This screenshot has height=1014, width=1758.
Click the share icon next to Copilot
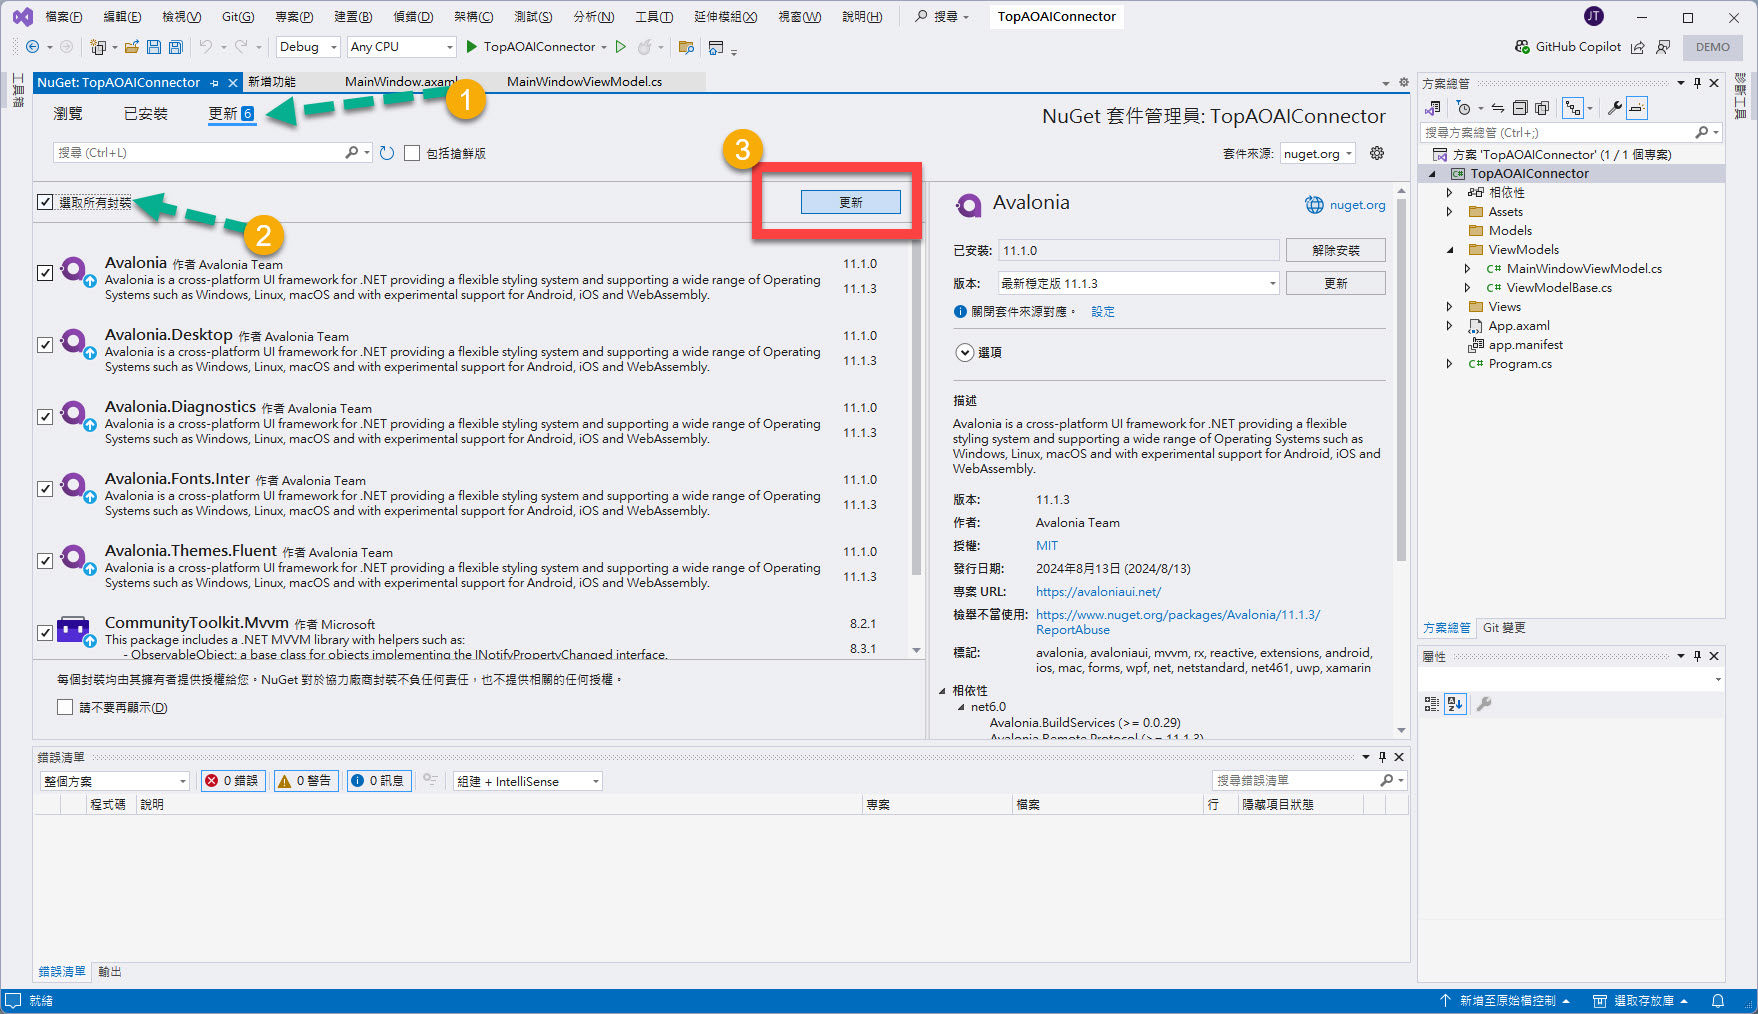1637,47
